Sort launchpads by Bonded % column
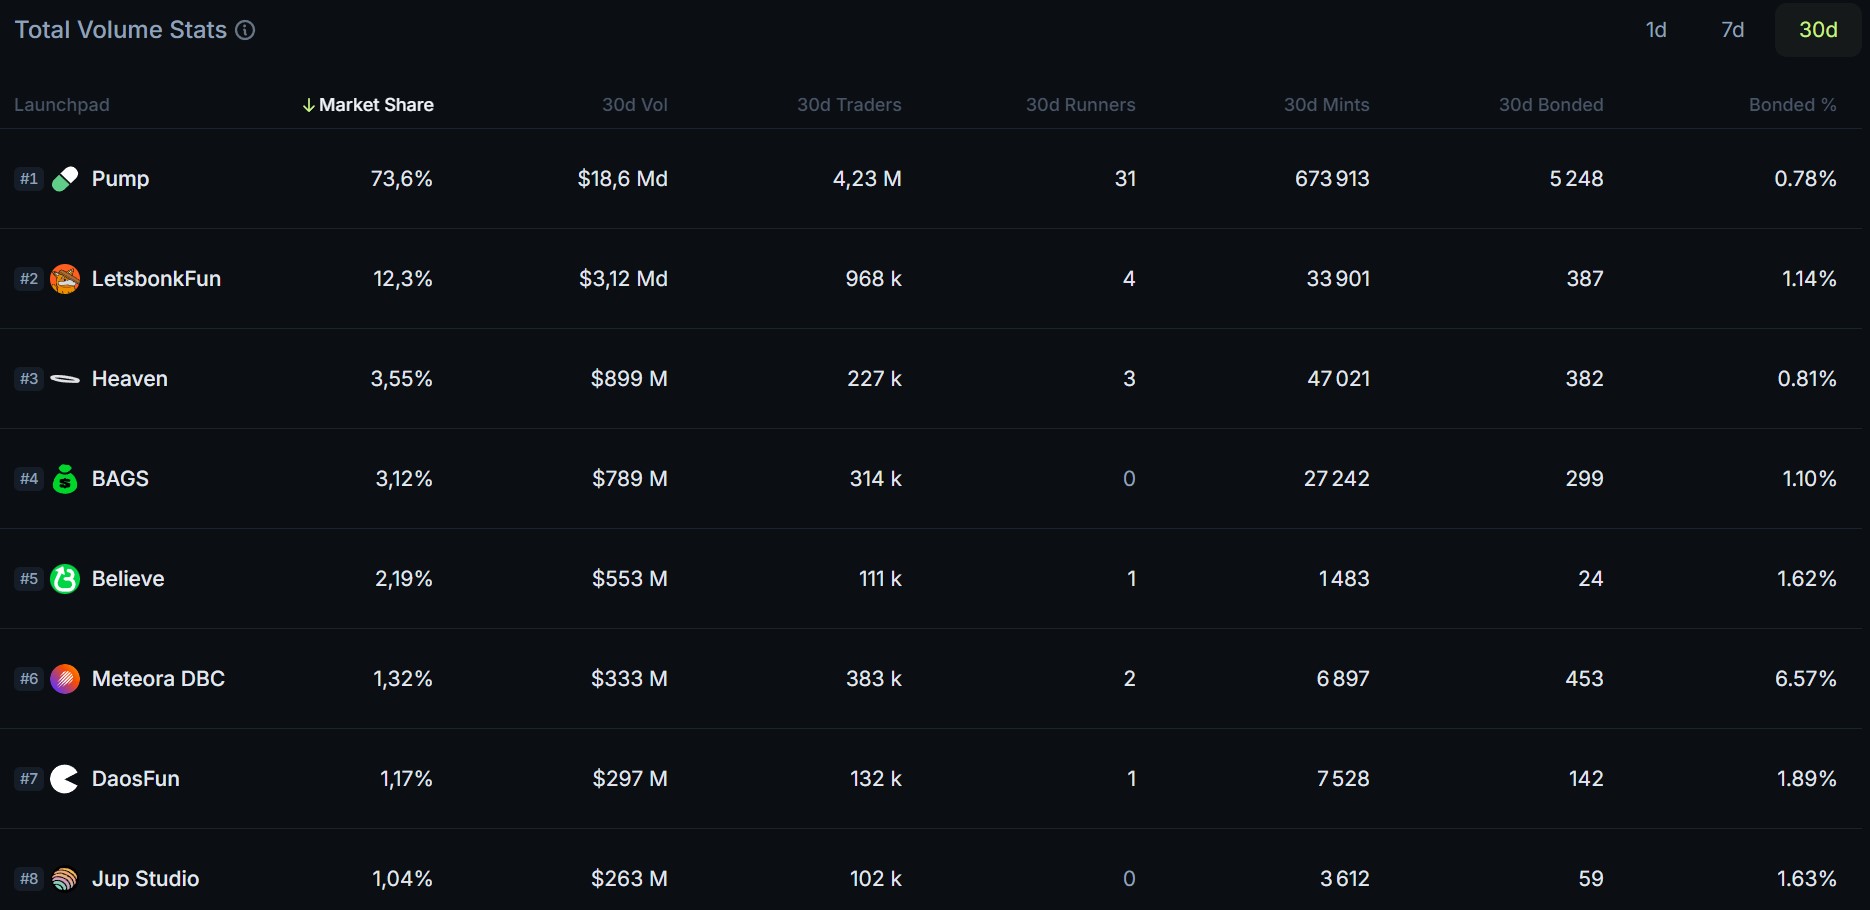 (1793, 104)
